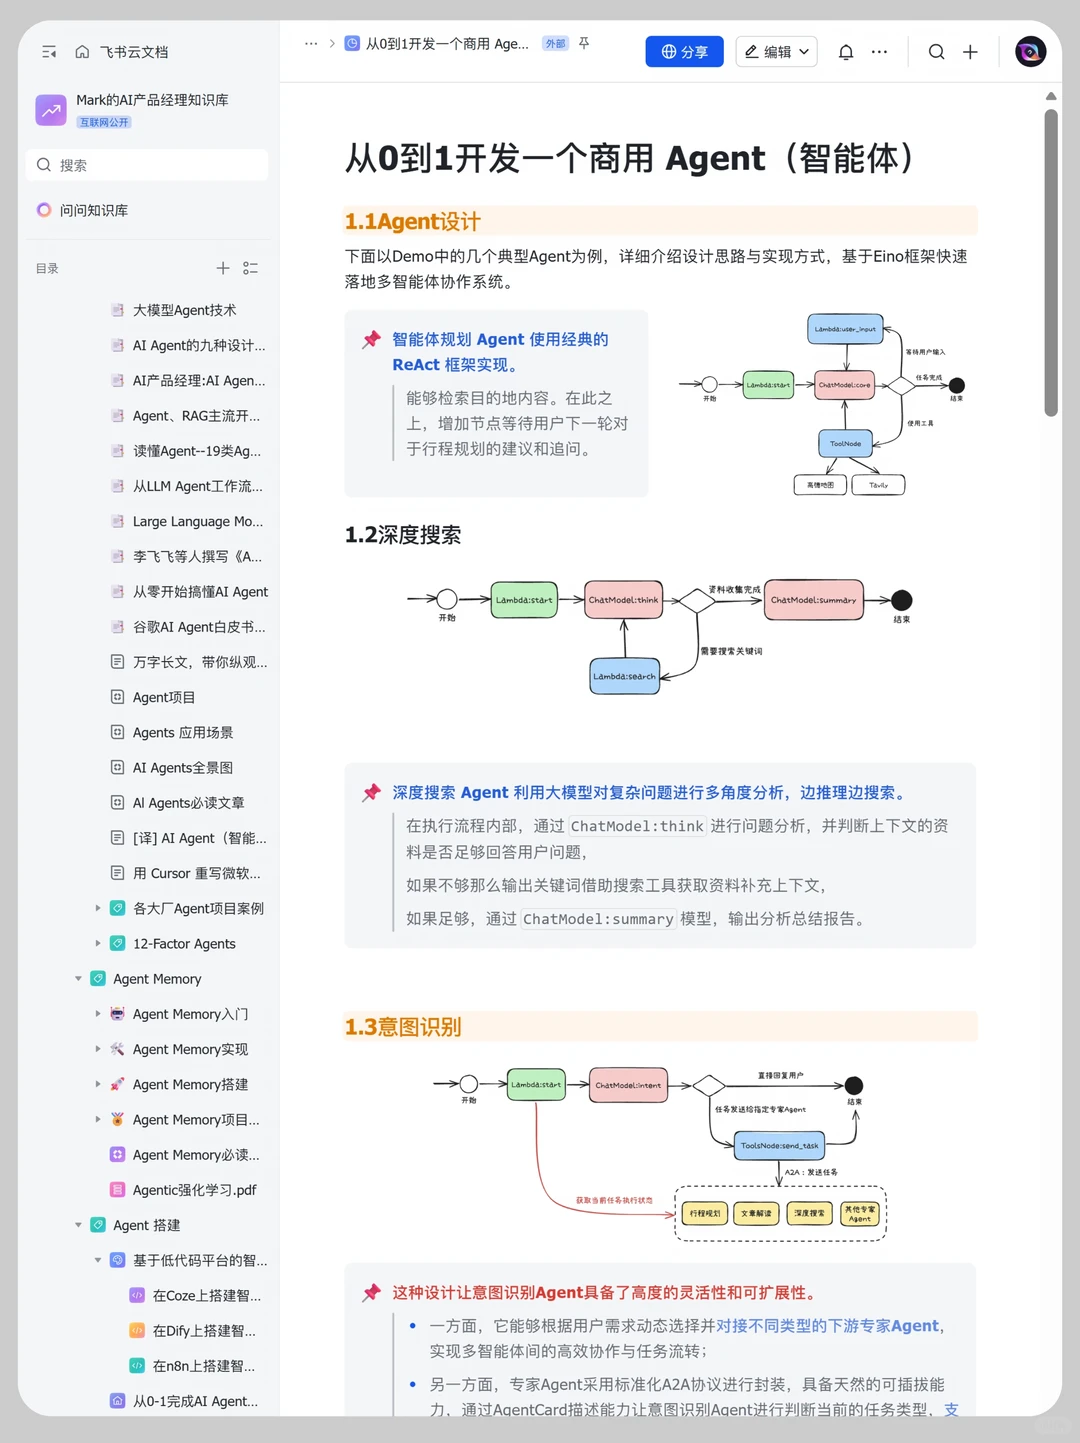
Task: Click the 1.2深度搜索 heading
Action: pyautogui.click(x=403, y=535)
